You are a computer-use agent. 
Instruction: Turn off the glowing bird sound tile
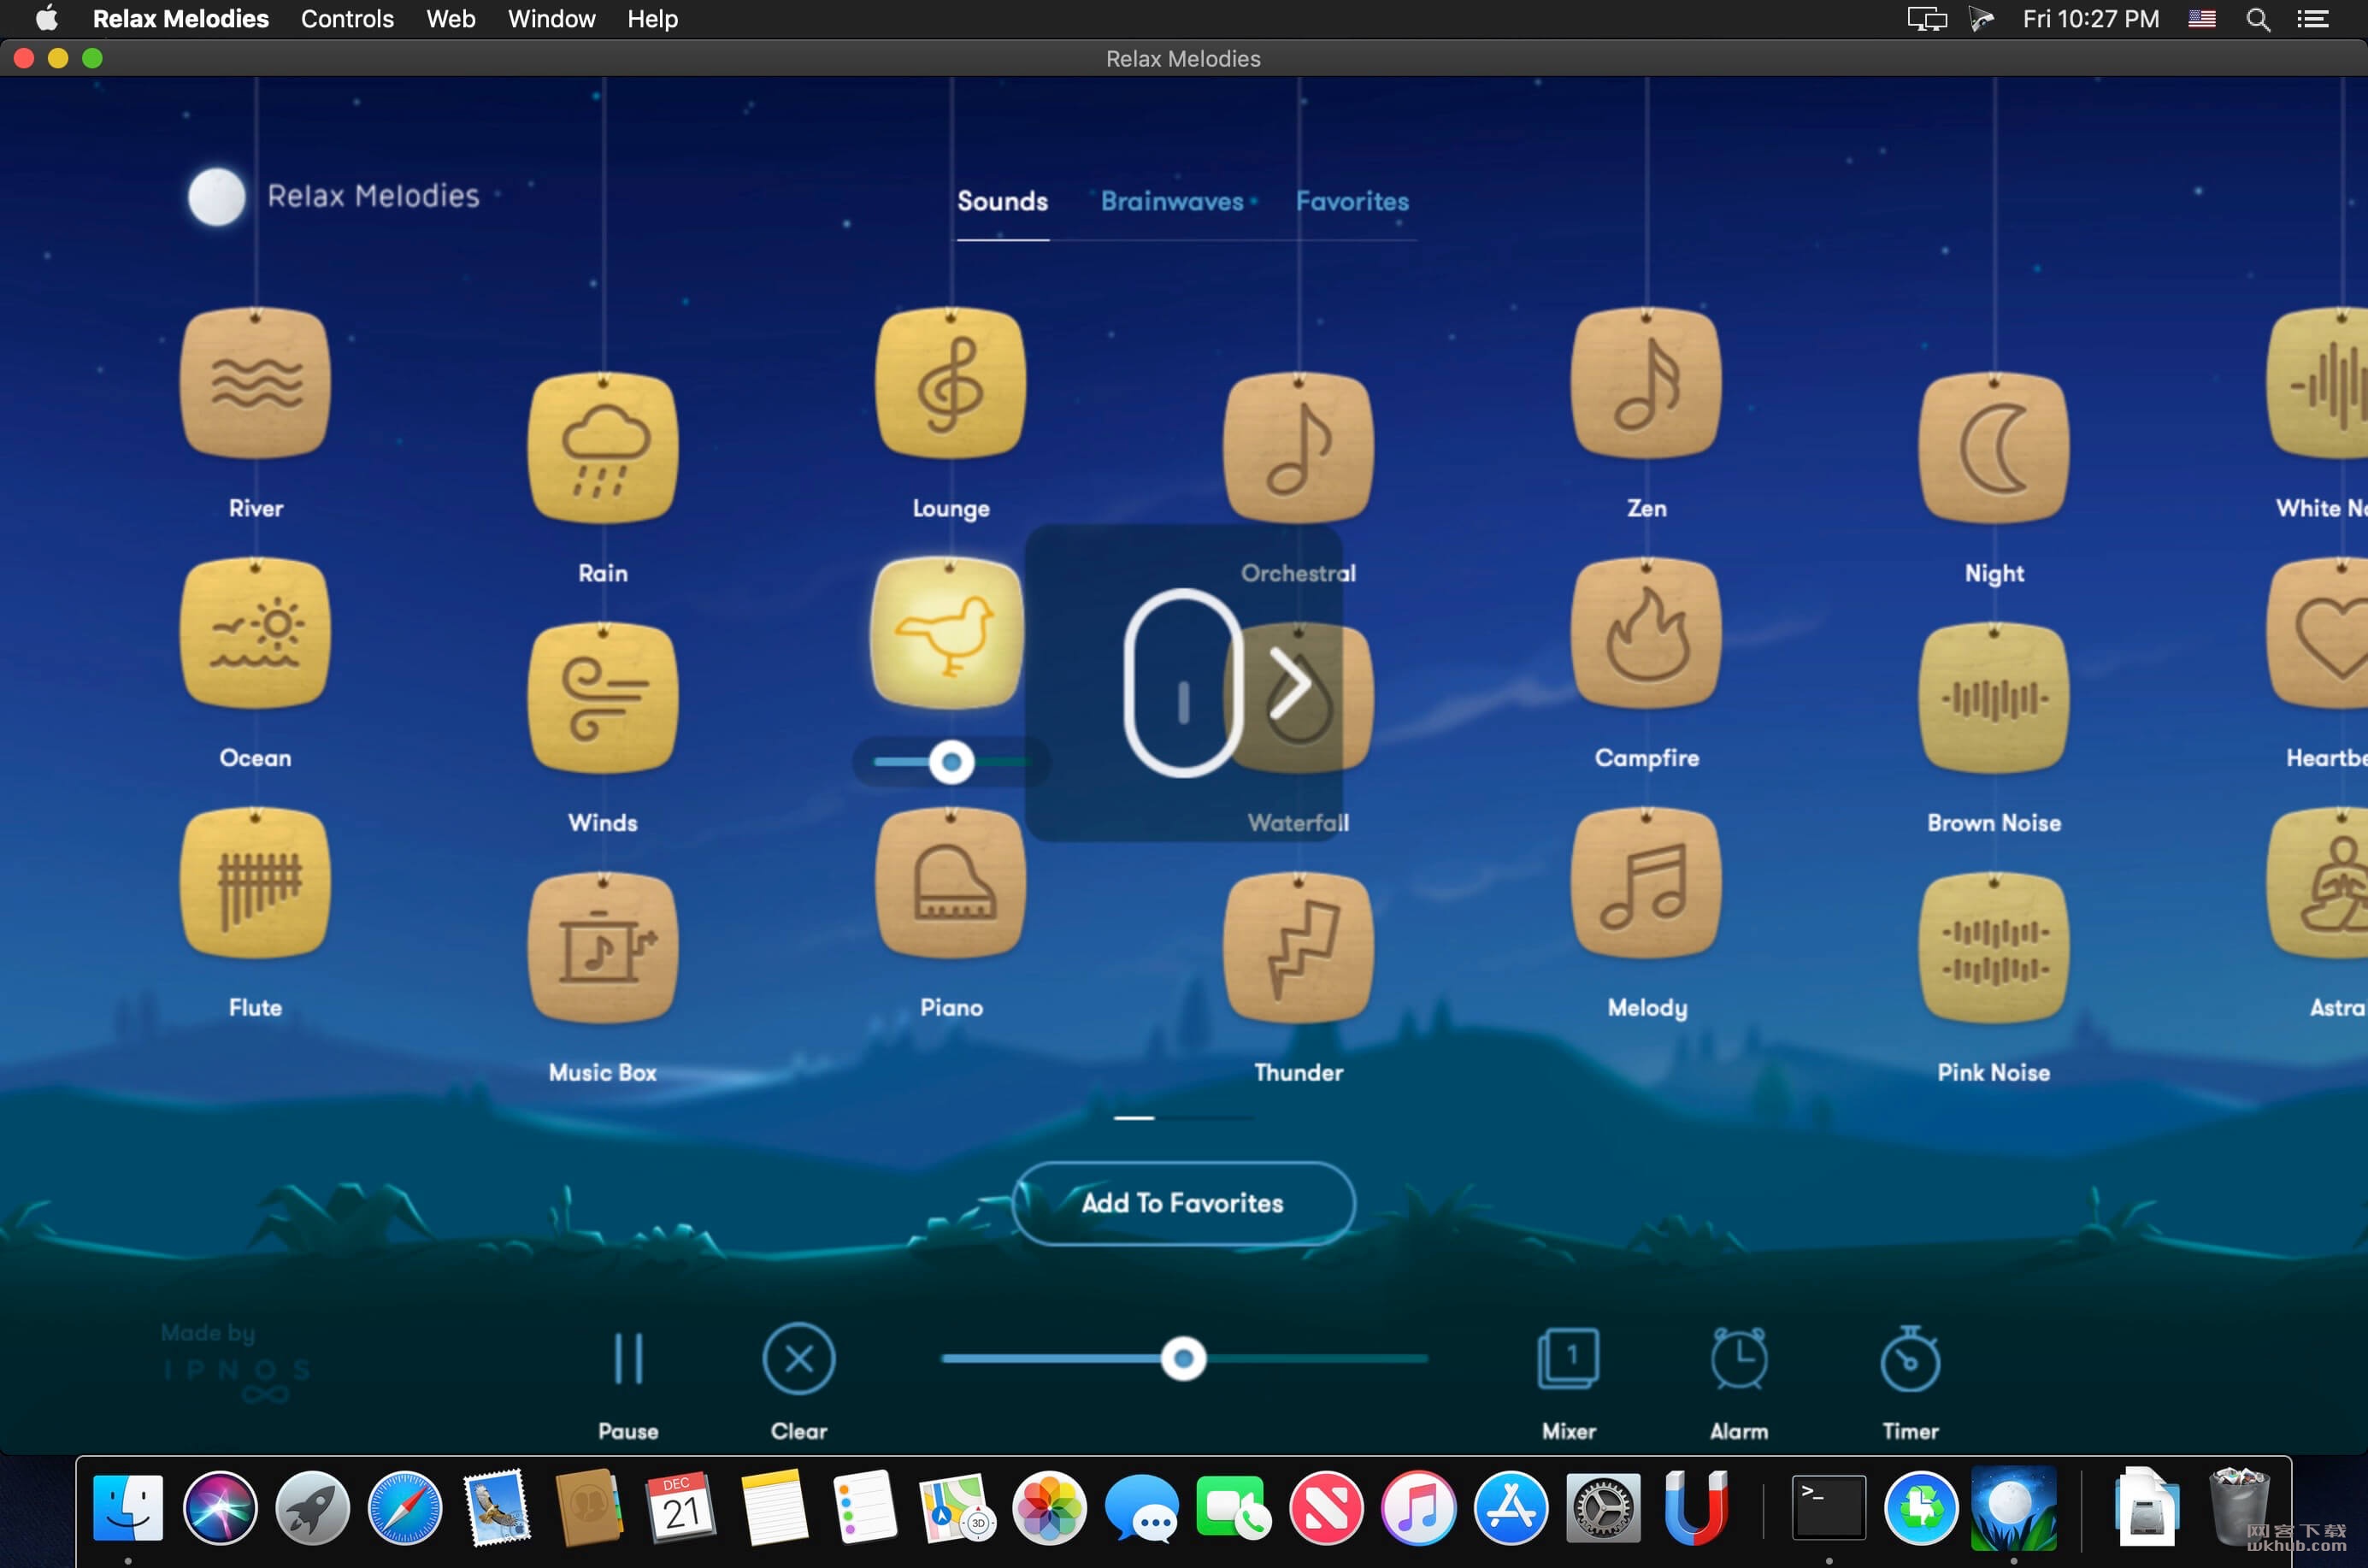[x=948, y=633]
